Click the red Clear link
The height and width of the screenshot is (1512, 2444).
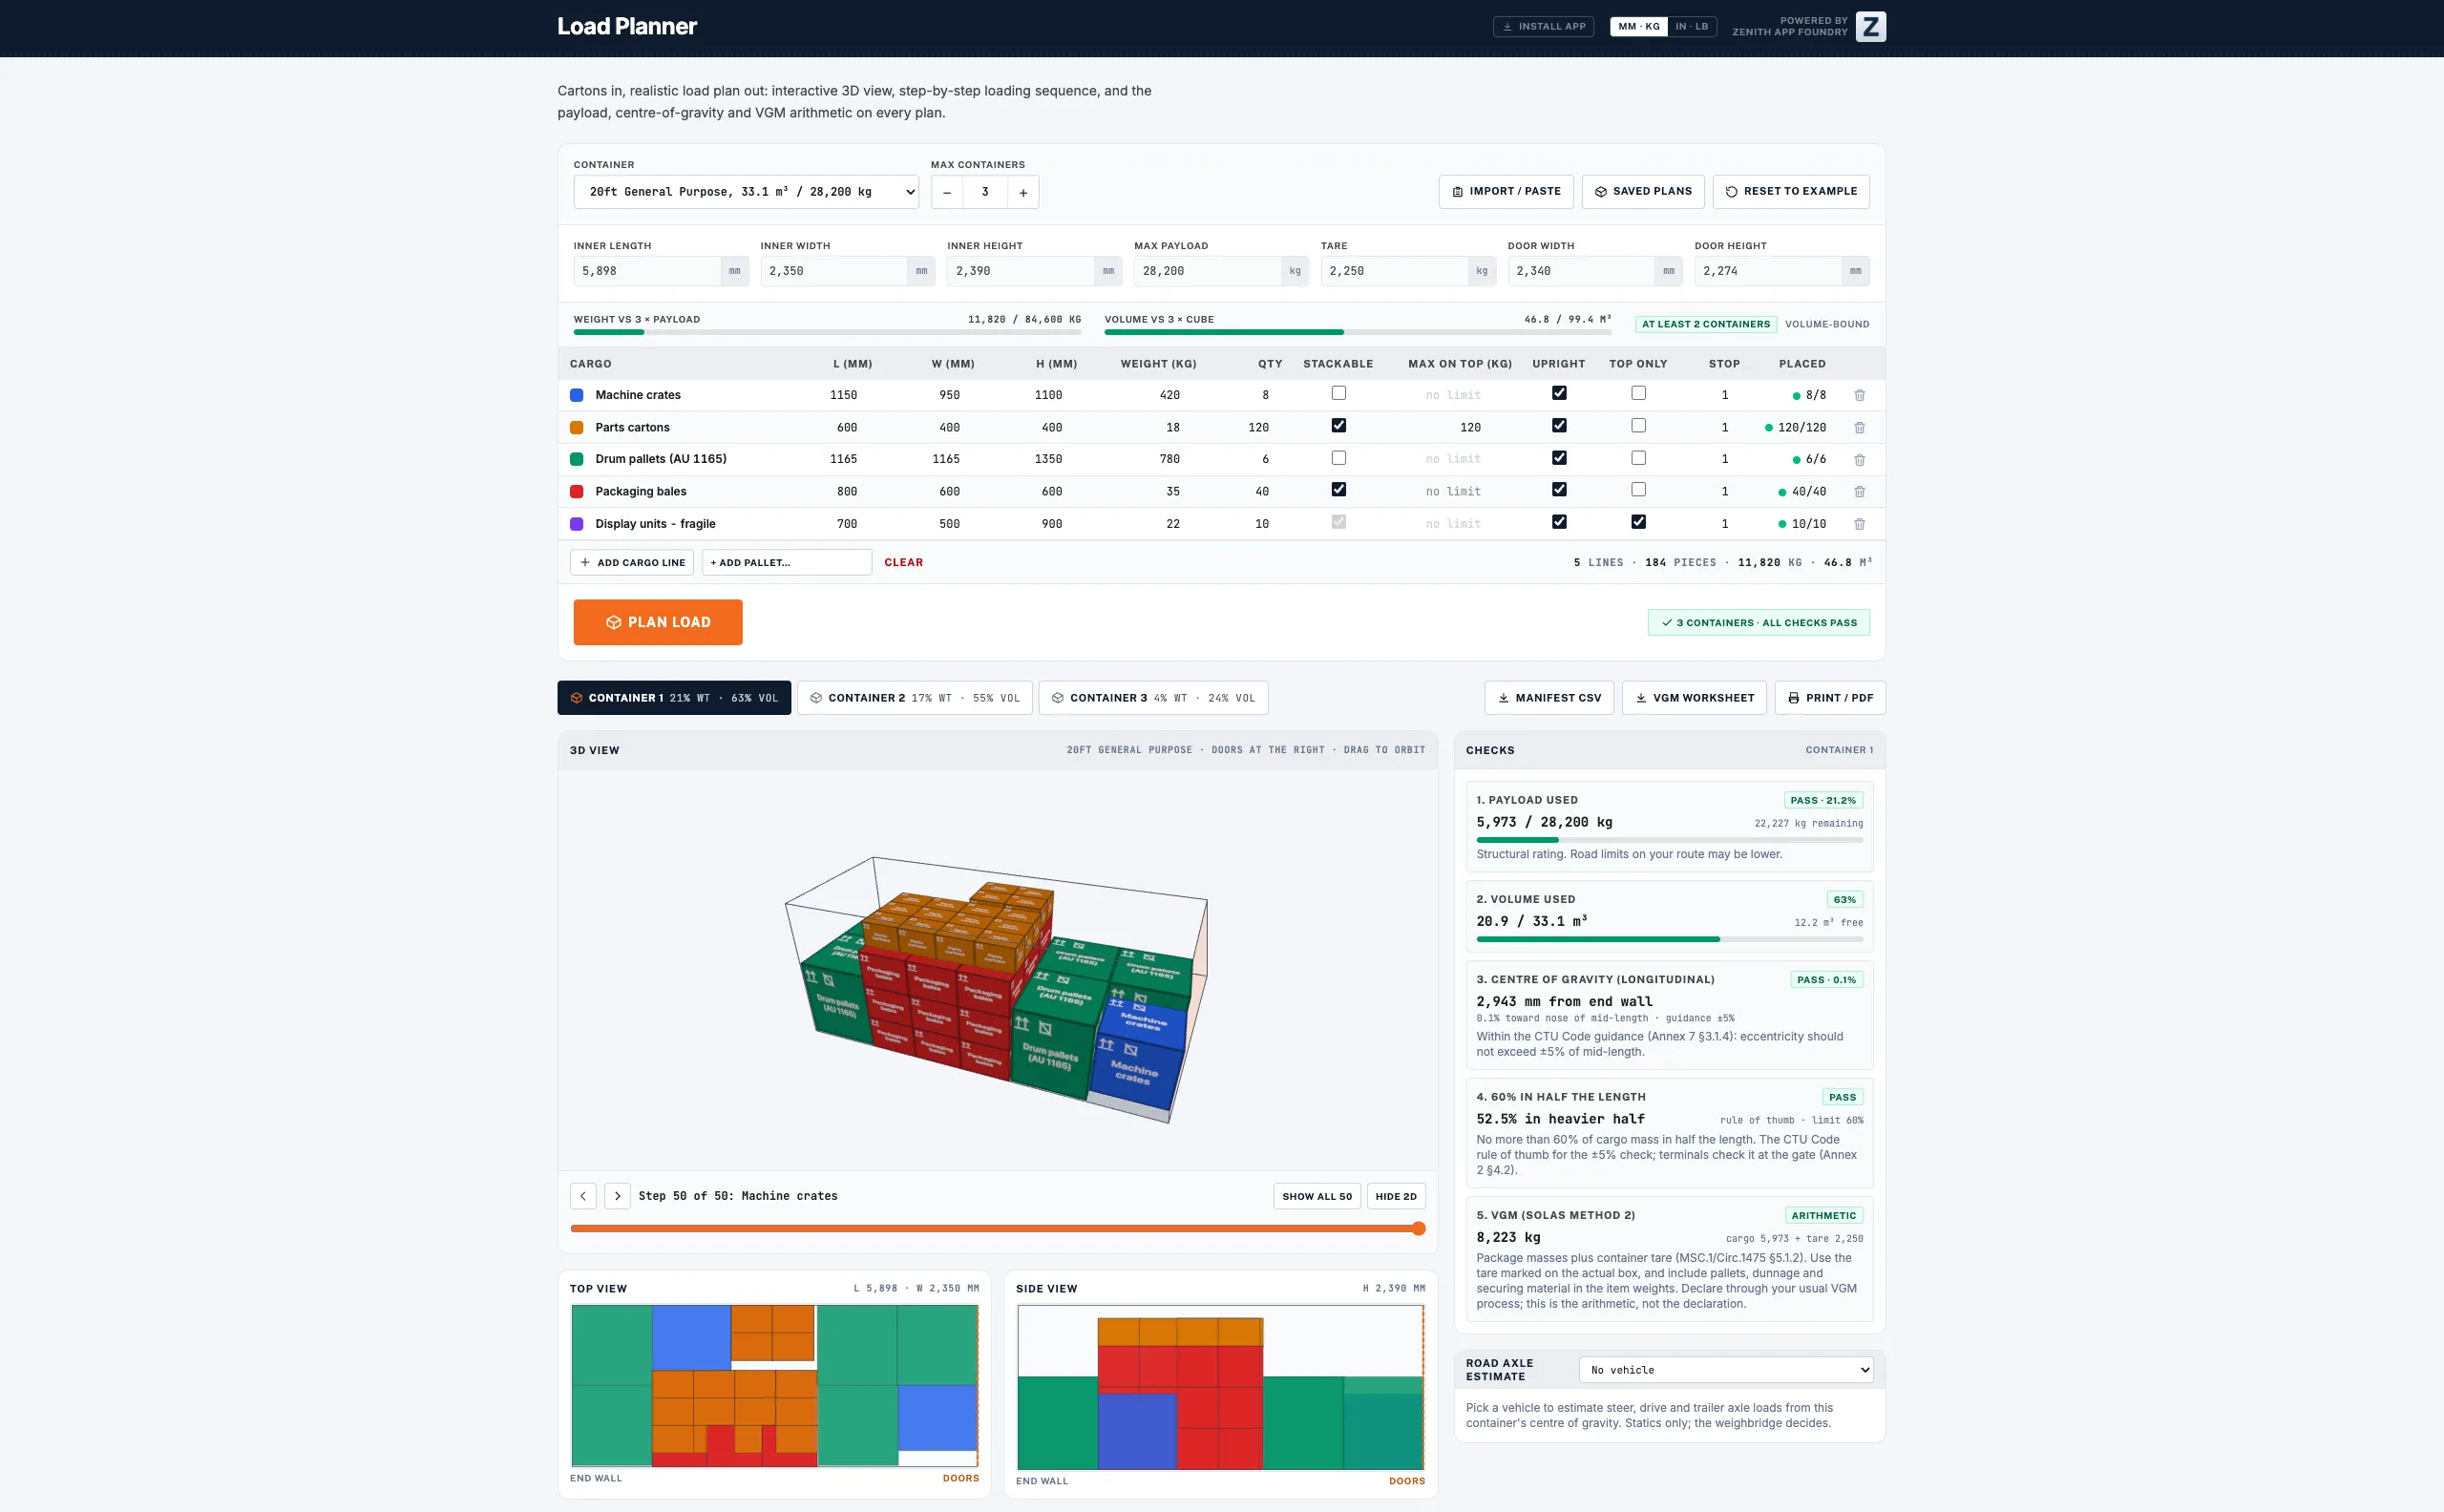(903, 563)
